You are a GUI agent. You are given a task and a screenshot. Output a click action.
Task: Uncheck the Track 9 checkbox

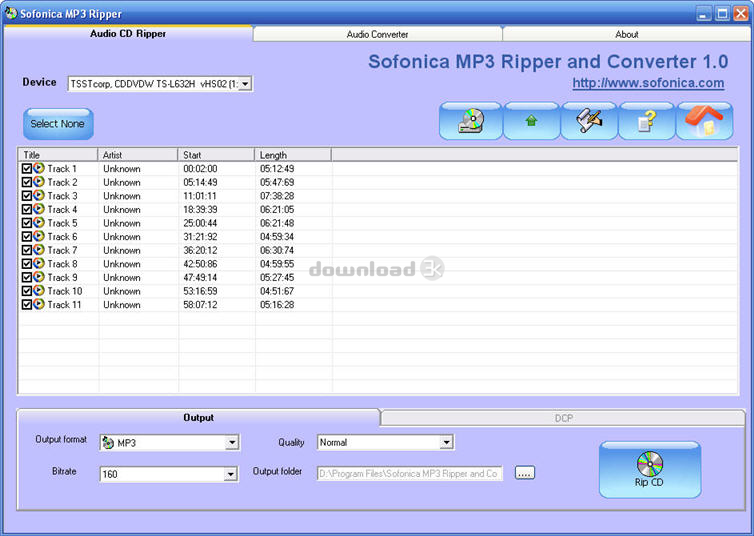point(27,277)
